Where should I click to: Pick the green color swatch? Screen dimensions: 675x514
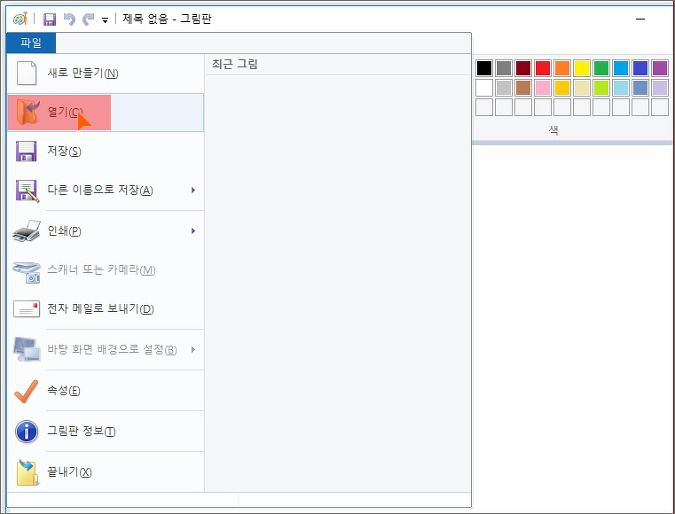click(x=601, y=68)
